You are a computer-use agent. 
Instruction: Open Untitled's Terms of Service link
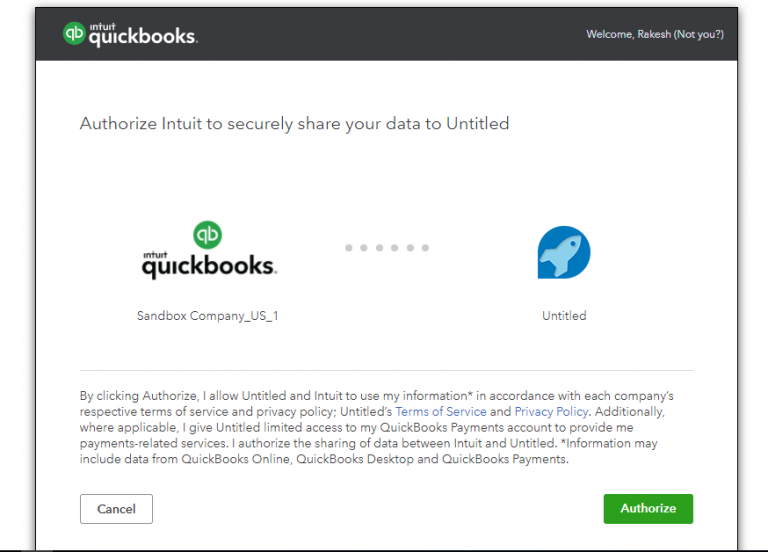coord(440,411)
